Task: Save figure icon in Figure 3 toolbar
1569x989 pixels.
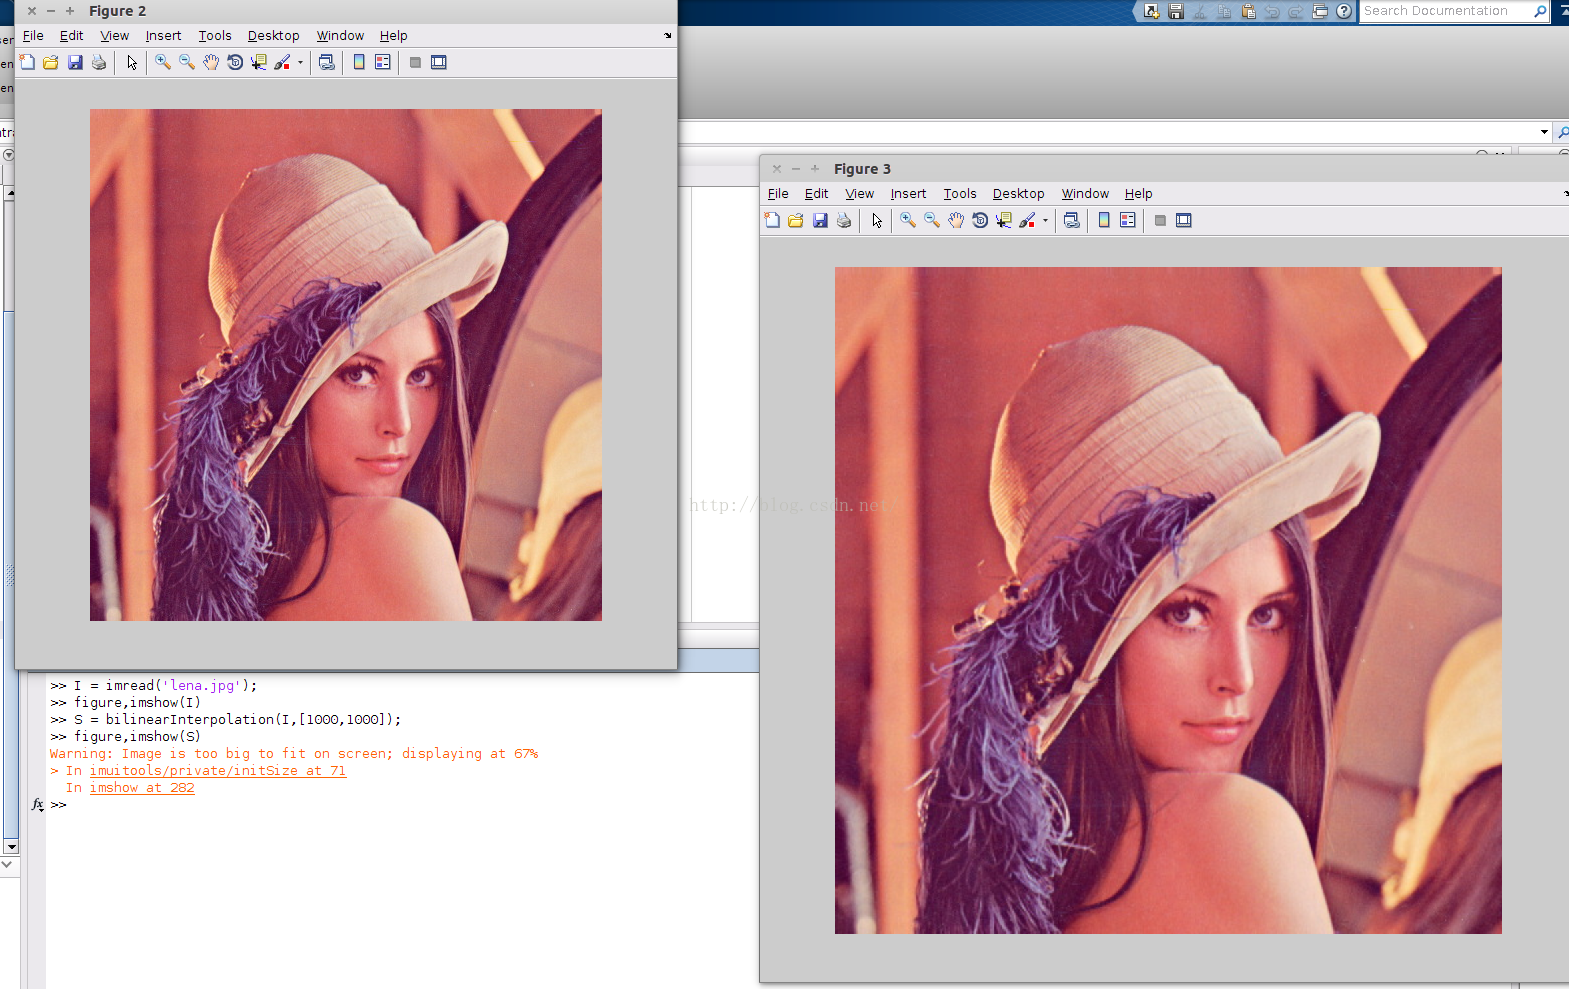Action: click(x=820, y=220)
